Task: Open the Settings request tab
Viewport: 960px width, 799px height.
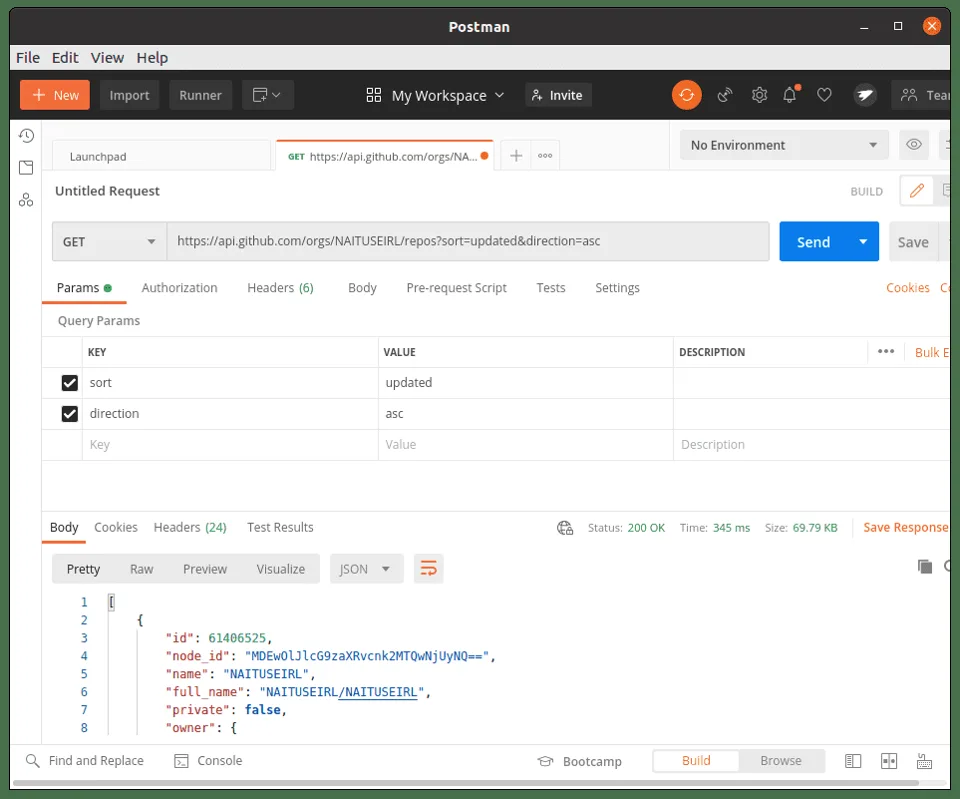Action: coord(617,288)
